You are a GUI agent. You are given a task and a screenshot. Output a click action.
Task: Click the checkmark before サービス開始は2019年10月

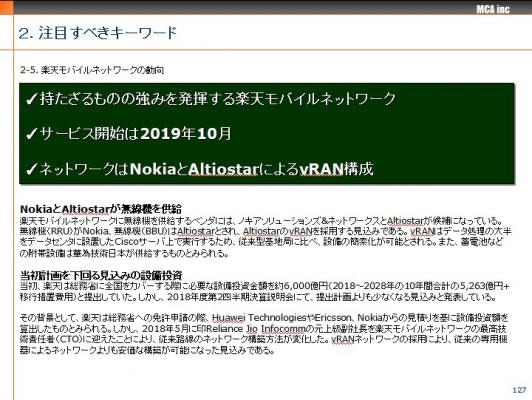pos(32,134)
